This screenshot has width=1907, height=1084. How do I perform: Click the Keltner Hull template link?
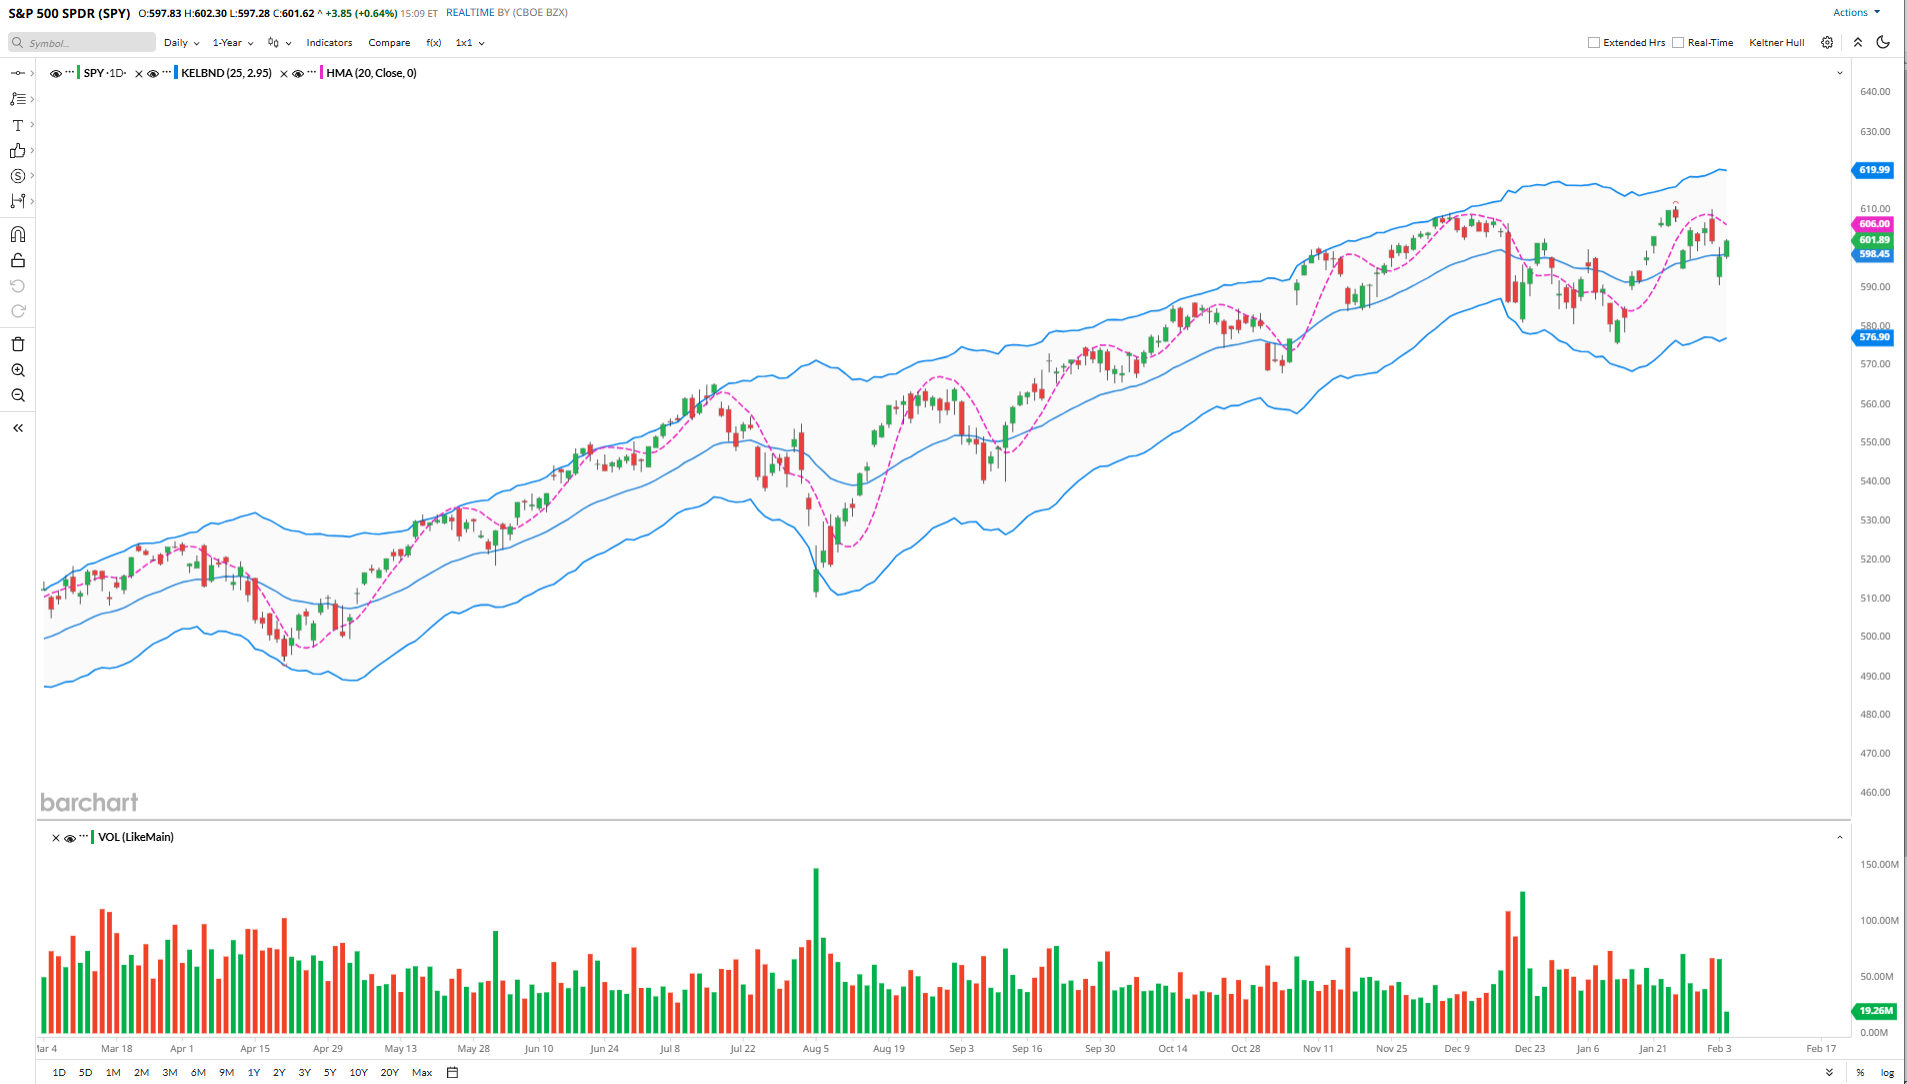pyautogui.click(x=1776, y=43)
